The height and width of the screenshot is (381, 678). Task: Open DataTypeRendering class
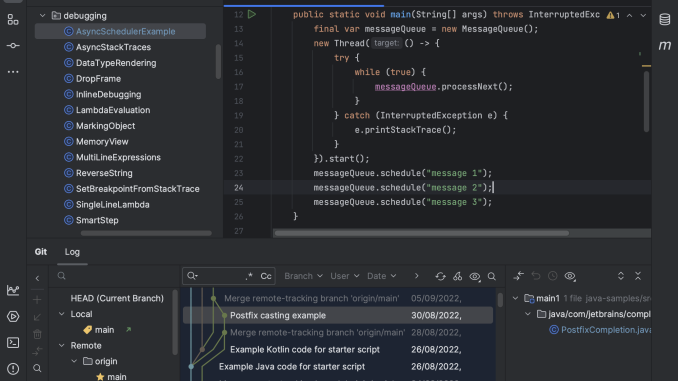116,63
